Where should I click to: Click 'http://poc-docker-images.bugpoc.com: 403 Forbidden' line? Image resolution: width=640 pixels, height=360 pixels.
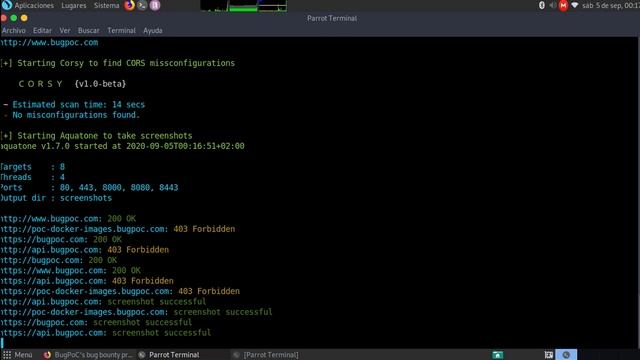pyautogui.click(x=118, y=229)
